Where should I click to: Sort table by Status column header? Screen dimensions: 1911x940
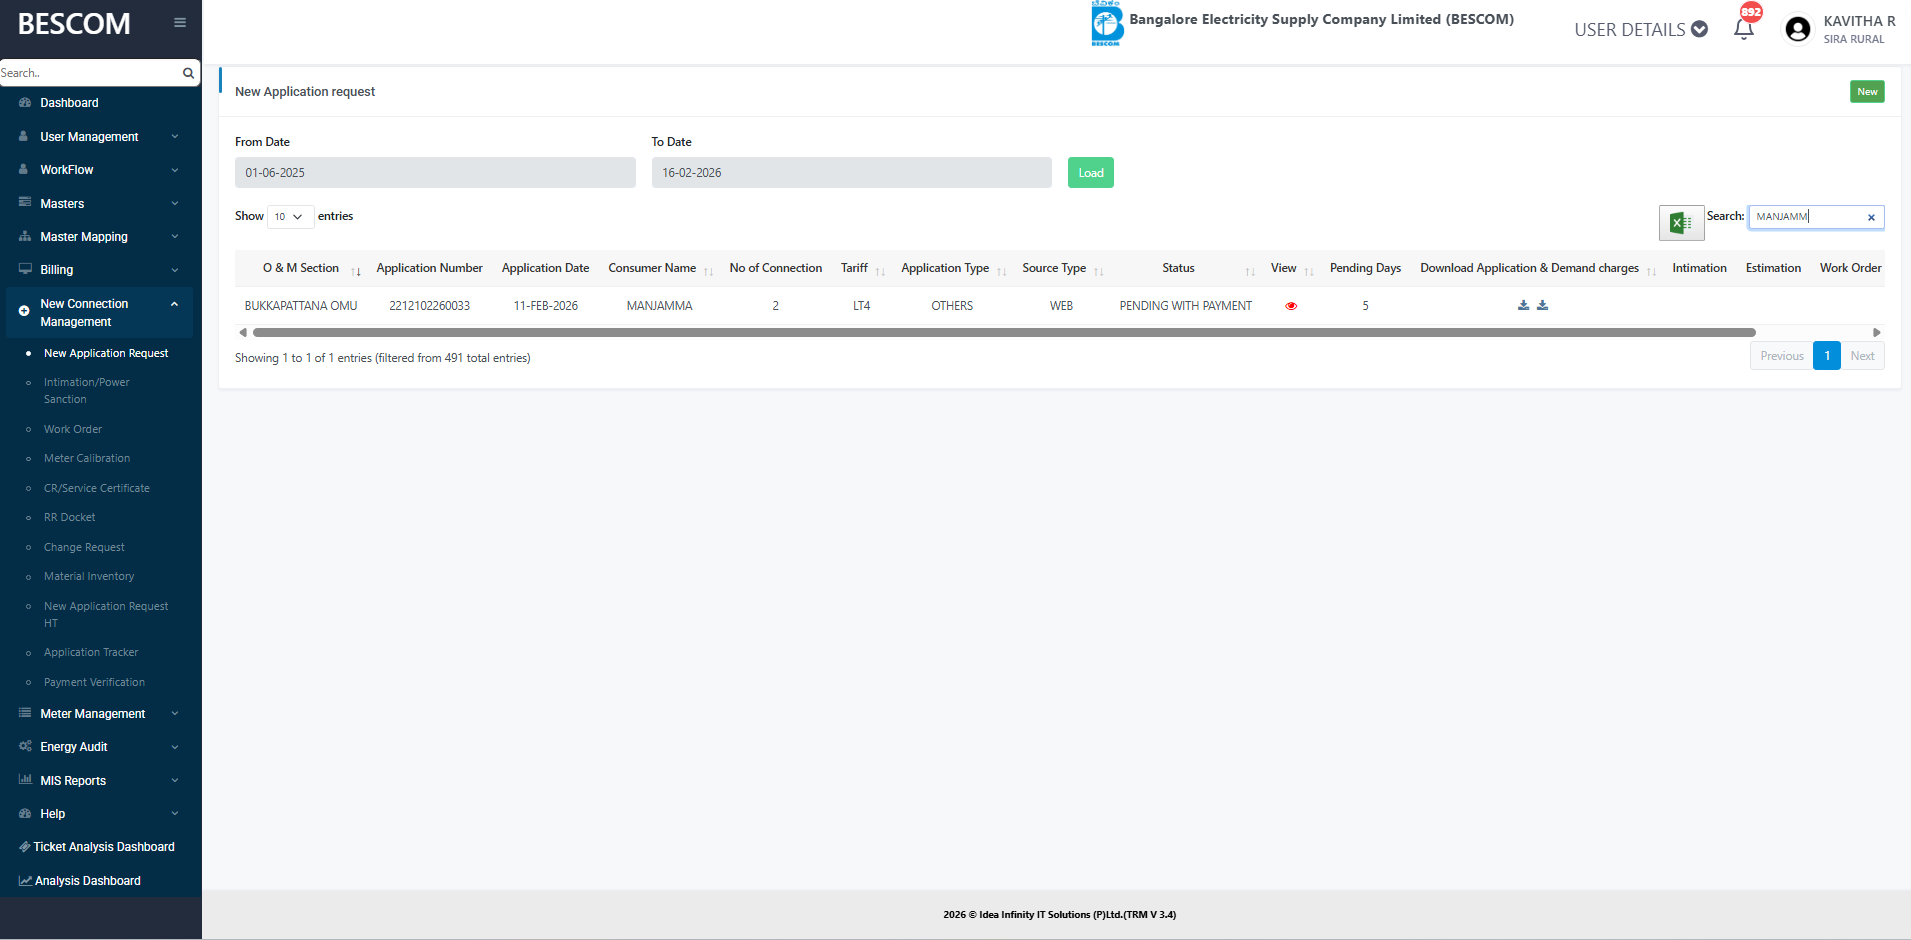coord(1178,268)
